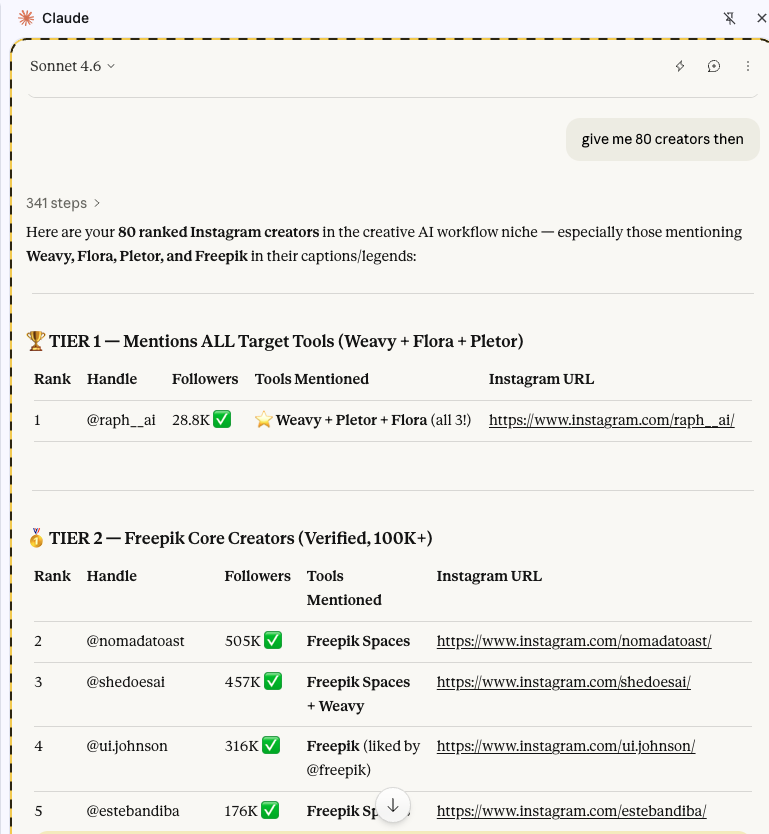Open the Sonnet 4.6 model dropdown
Viewport: 769px width, 834px height.
tap(72, 66)
